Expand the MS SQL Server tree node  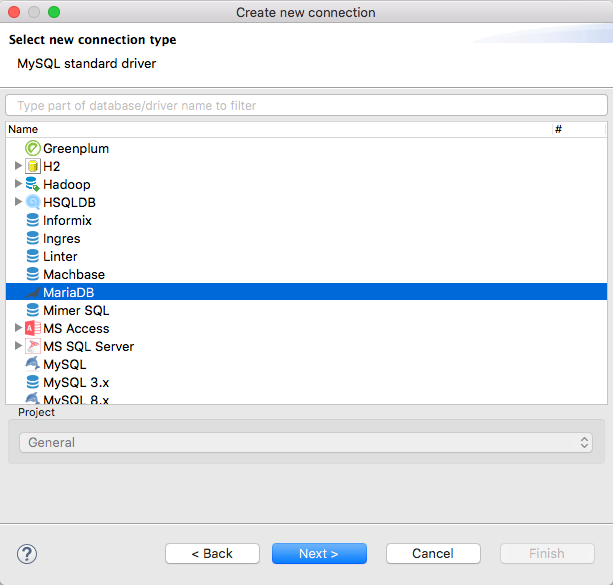tap(18, 346)
